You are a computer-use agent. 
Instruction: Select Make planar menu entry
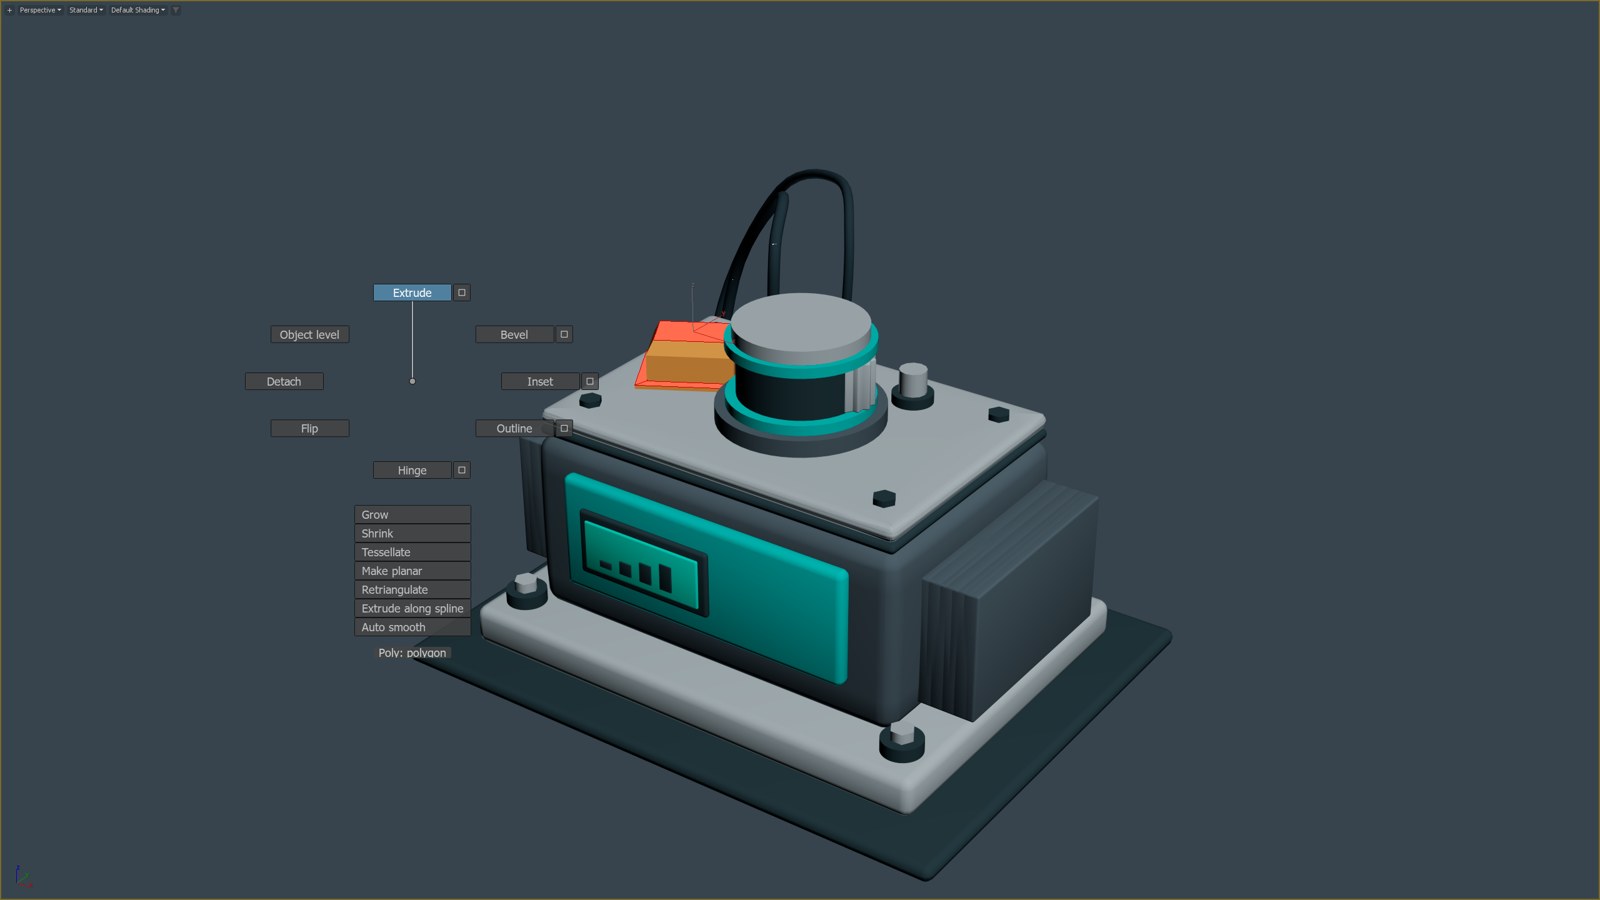tap(412, 571)
